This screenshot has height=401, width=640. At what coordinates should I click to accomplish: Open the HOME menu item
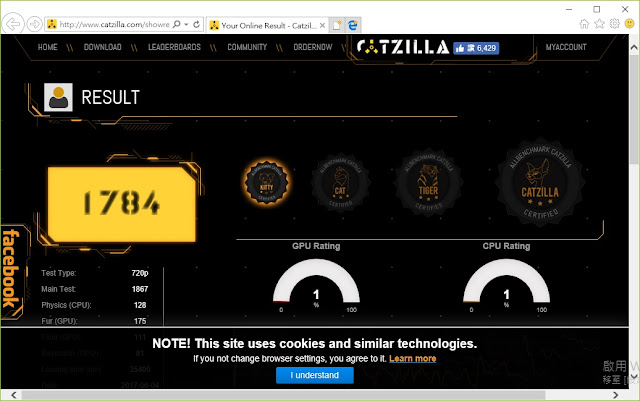[x=48, y=47]
